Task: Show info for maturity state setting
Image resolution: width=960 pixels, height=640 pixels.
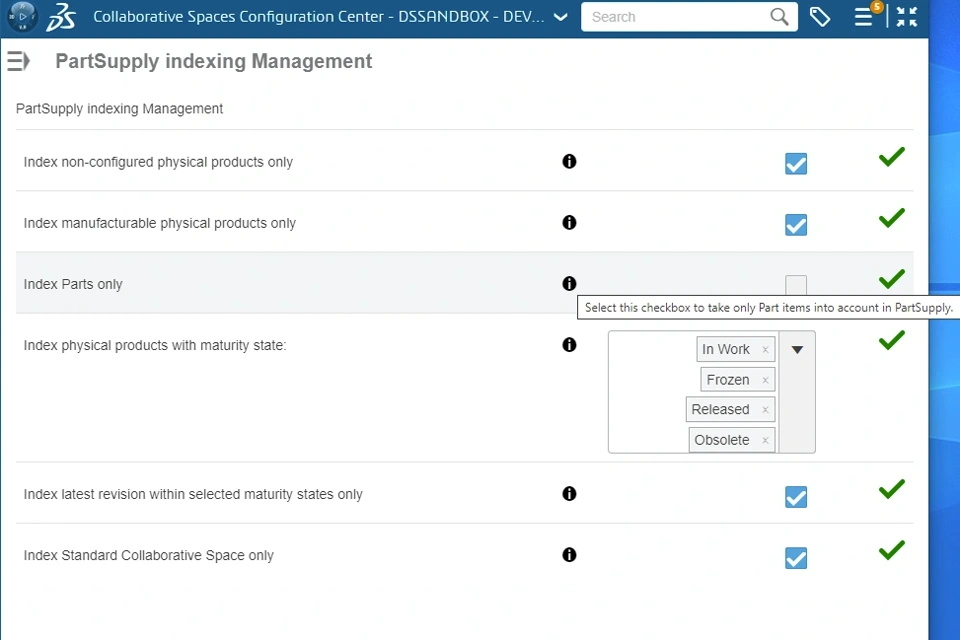Action: click(569, 345)
